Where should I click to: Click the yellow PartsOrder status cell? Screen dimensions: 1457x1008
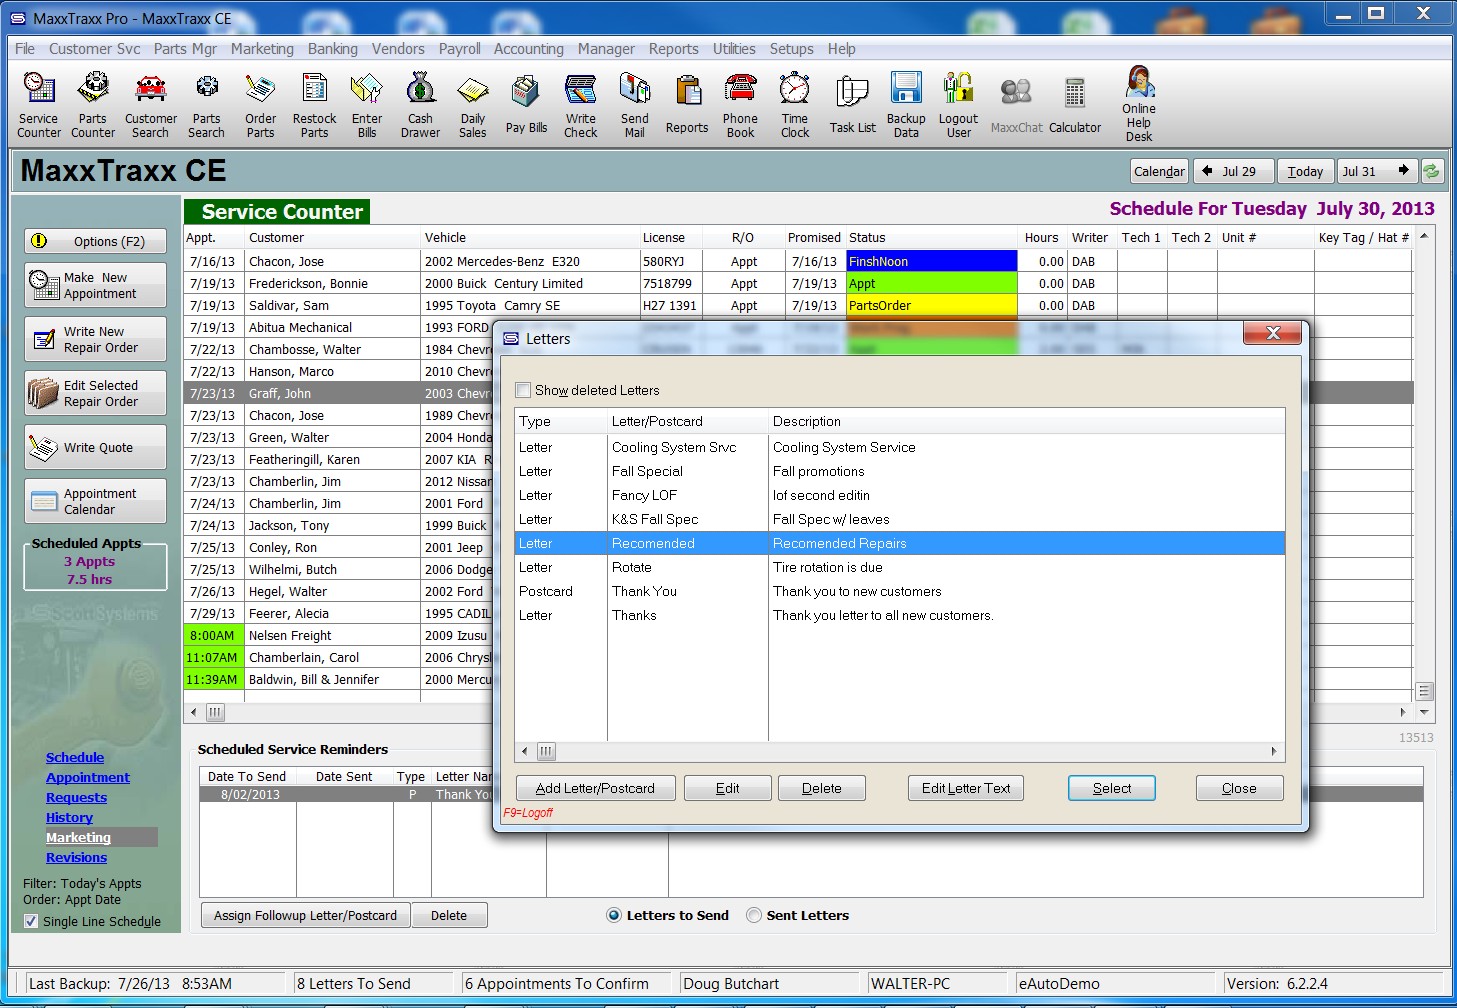(931, 305)
